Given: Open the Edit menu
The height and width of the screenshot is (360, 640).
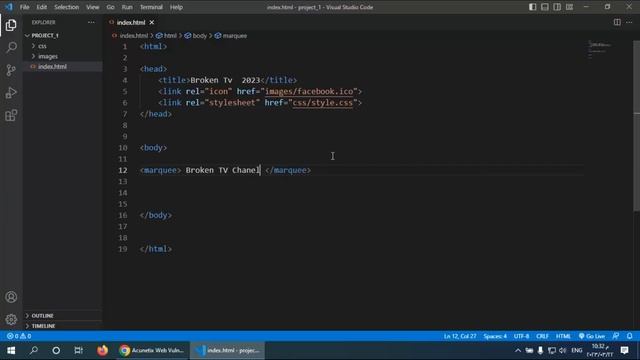Looking at the screenshot, I should pyautogui.click(x=42, y=7).
